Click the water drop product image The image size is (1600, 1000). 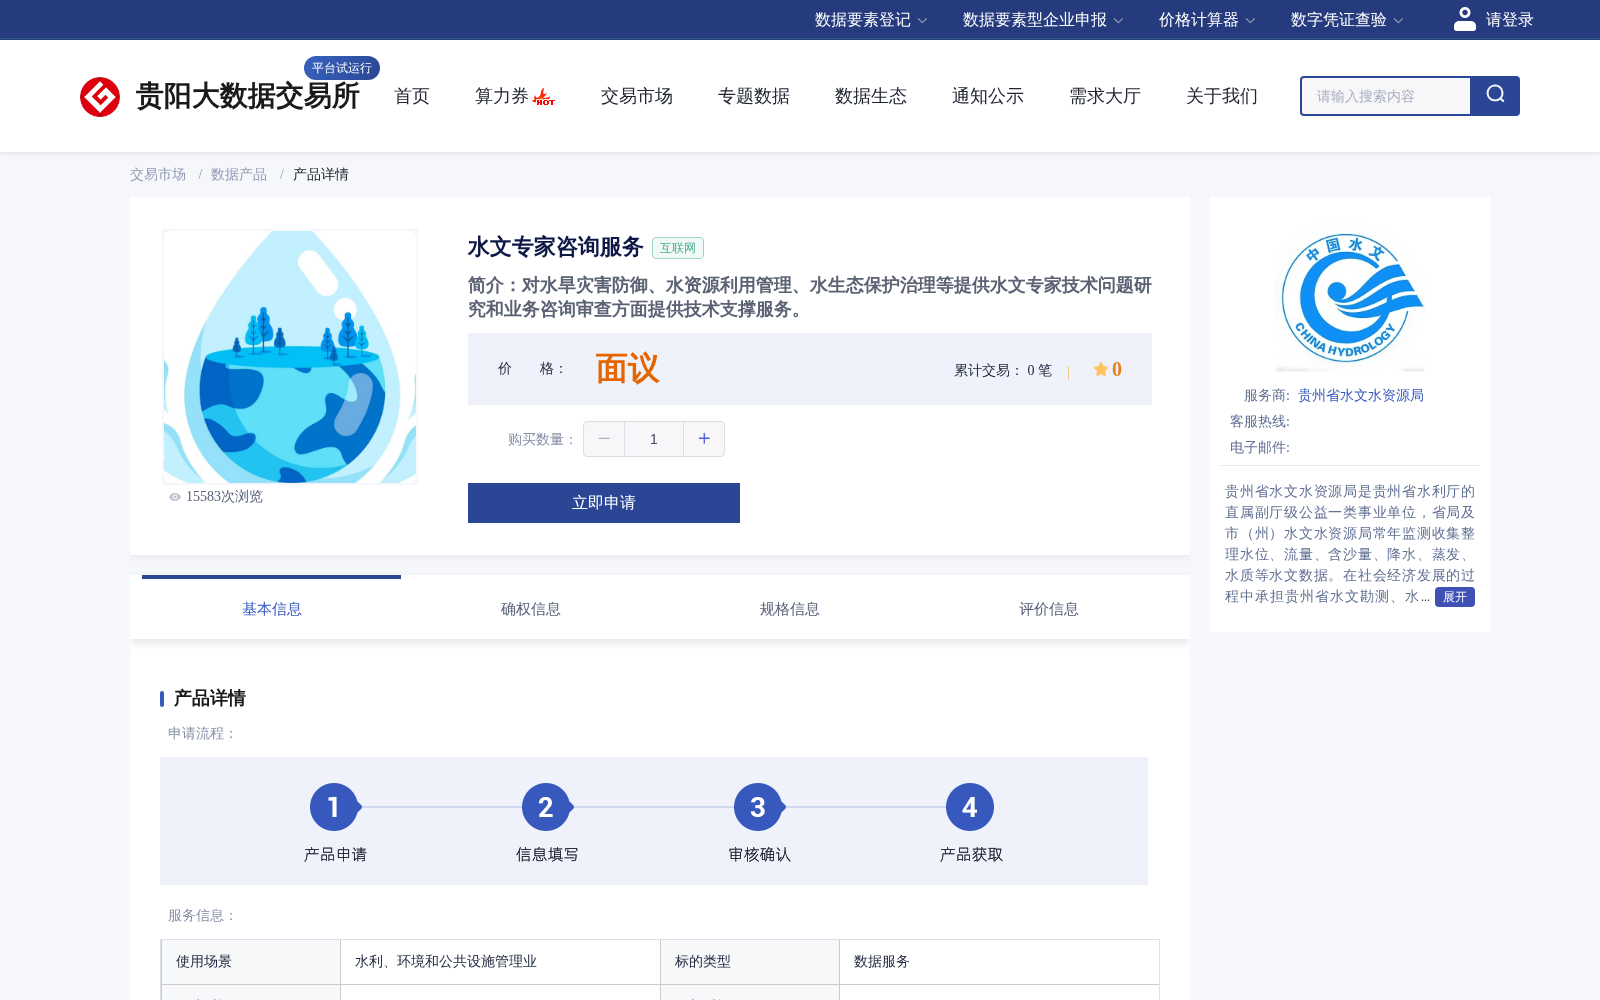(x=290, y=357)
